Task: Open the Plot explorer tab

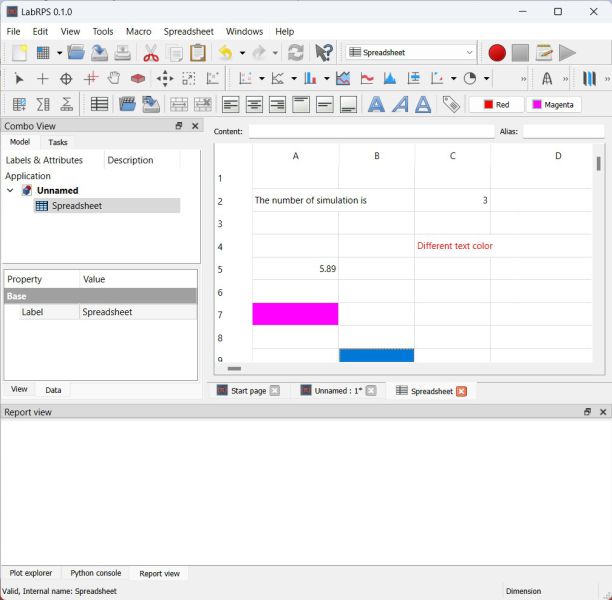Action: (x=30, y=573)
